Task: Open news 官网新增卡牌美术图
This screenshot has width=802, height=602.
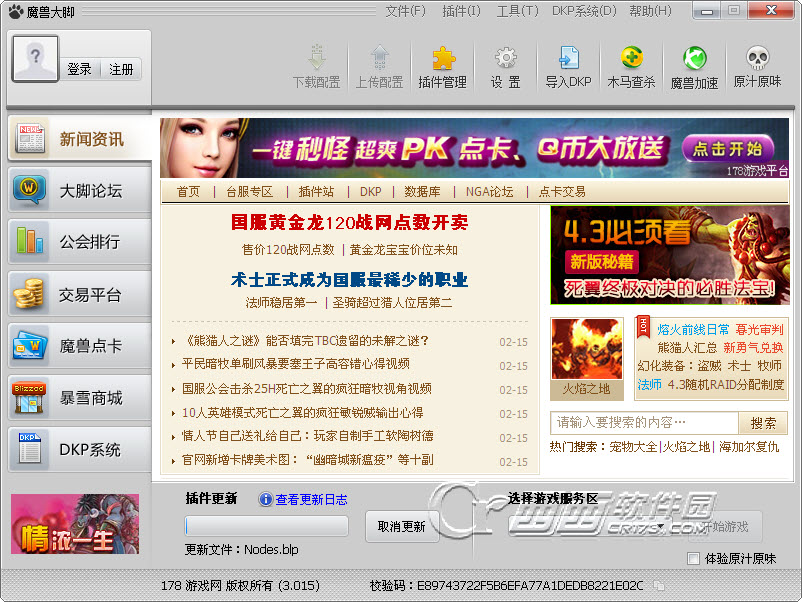Action: pos(307,460)
